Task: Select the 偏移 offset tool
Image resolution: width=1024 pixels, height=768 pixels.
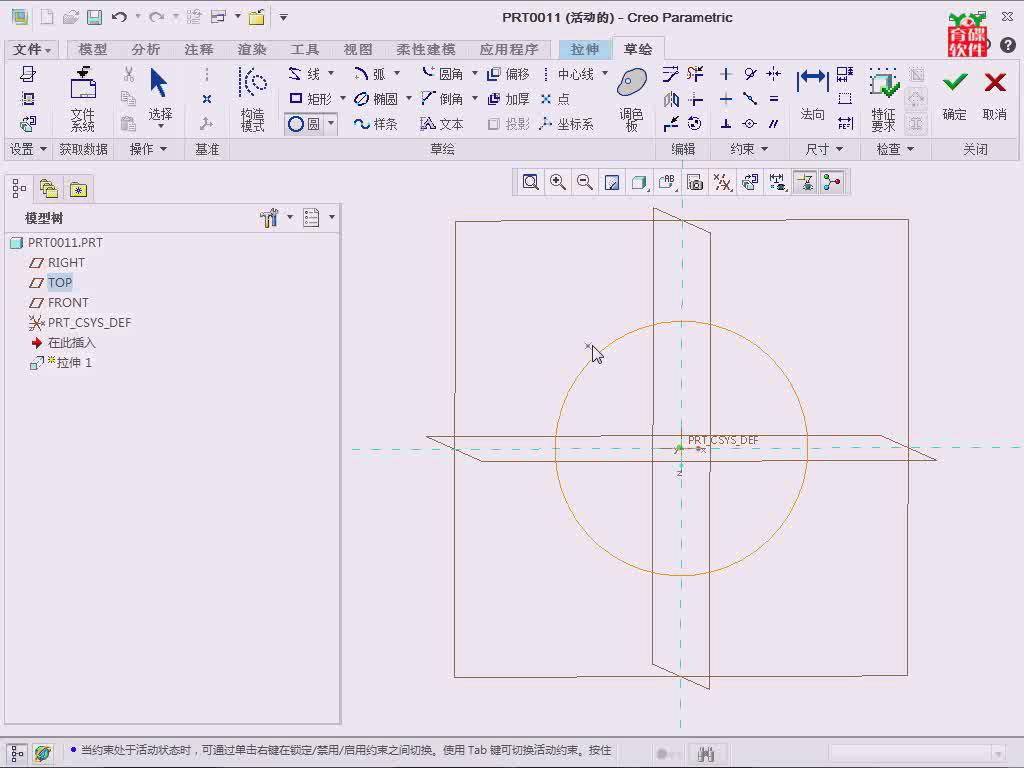Action: click(508, 74)
